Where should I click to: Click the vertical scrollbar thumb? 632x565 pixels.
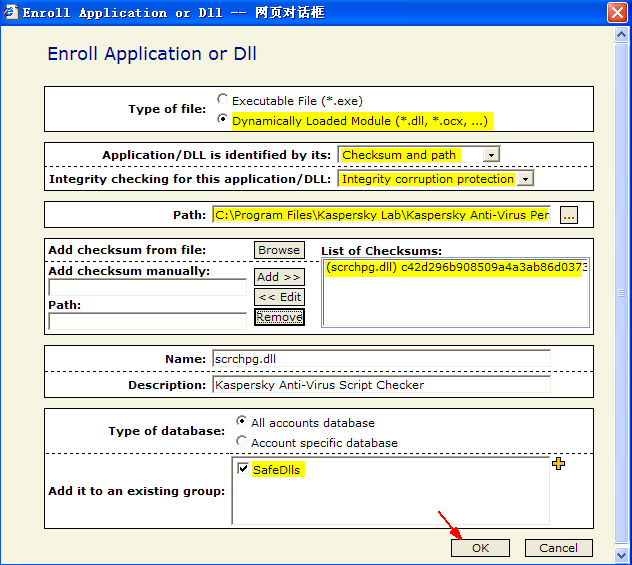(x=621, y=293)
